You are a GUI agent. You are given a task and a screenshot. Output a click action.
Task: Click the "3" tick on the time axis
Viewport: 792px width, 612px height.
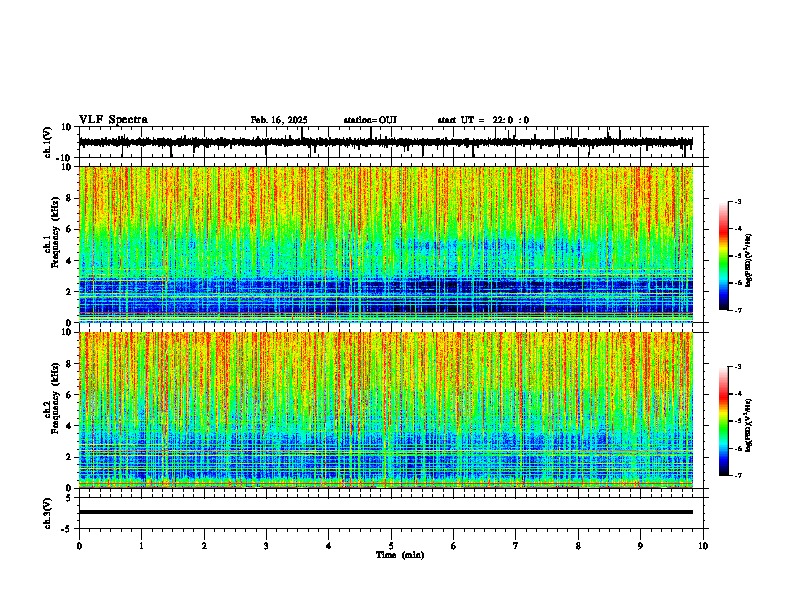(266, 546)
